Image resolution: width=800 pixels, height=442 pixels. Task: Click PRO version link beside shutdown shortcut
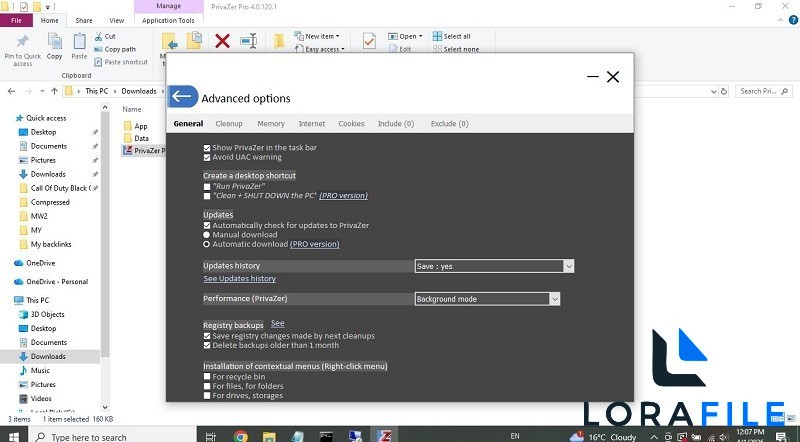coord(343,196)
